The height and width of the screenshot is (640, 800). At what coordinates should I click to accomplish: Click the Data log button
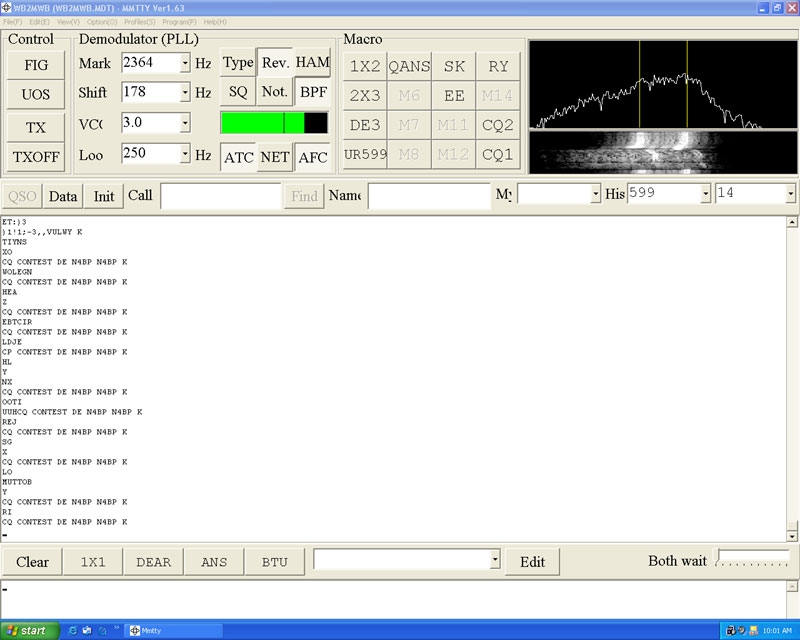point(63,196)
